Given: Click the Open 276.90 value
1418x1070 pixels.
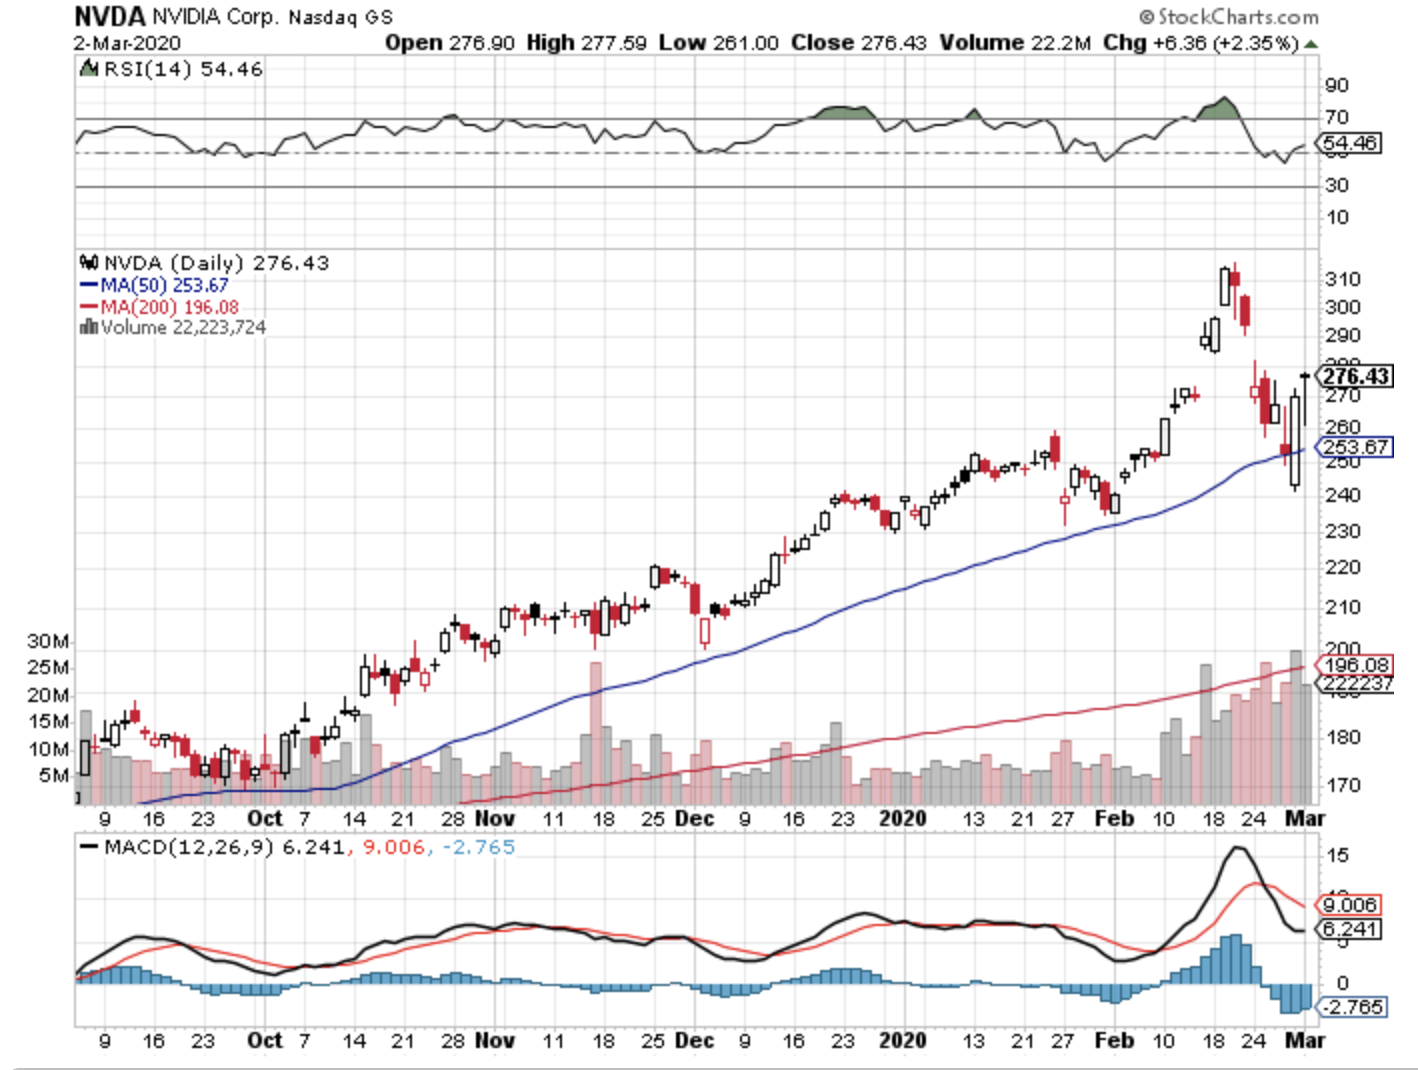Looking at the screenshot, I should pos(450,43).
